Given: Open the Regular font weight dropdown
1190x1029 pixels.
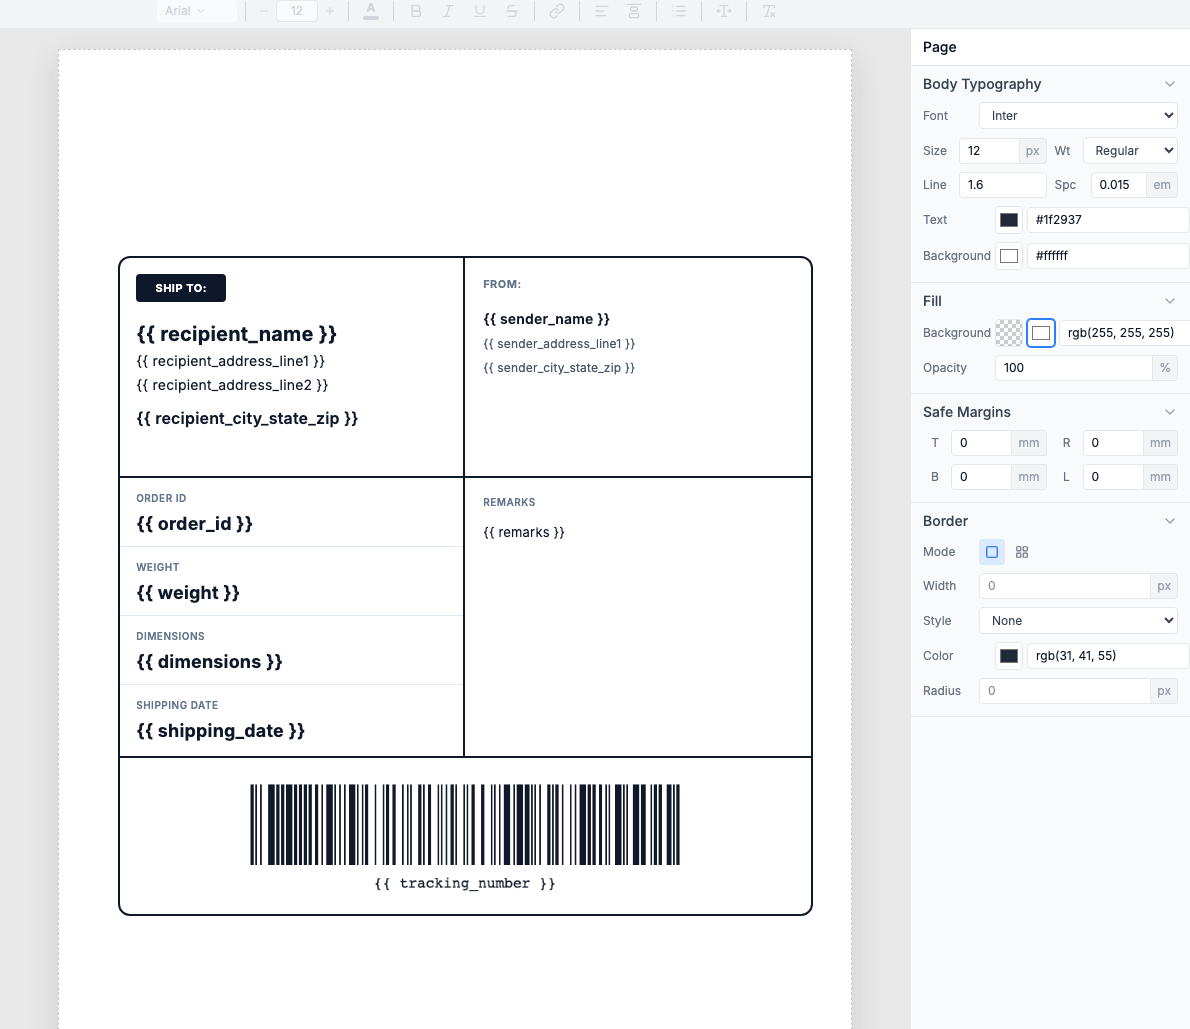Looking at the screenshot, I should (1130, 150).
